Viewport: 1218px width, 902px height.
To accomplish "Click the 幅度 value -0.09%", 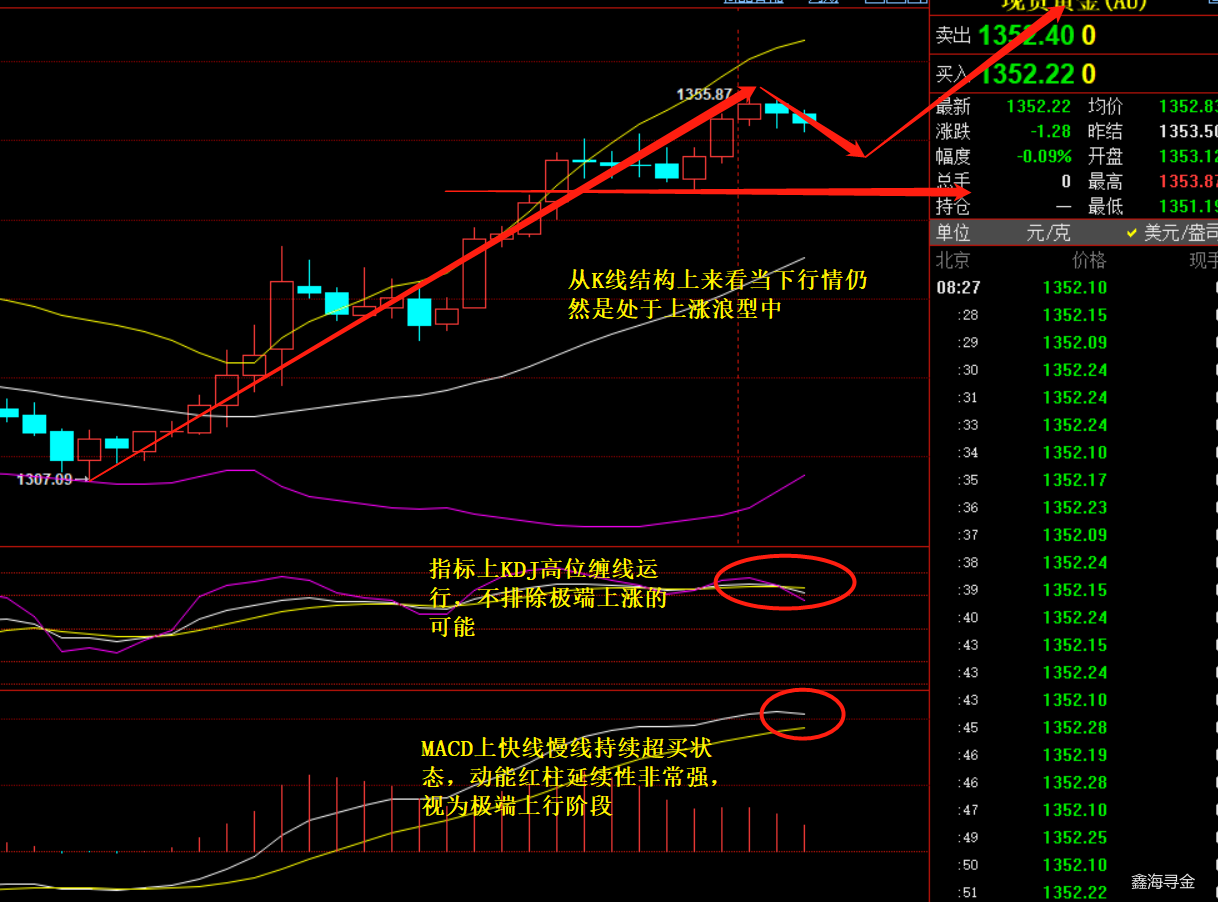I will tap(1044, 156).
